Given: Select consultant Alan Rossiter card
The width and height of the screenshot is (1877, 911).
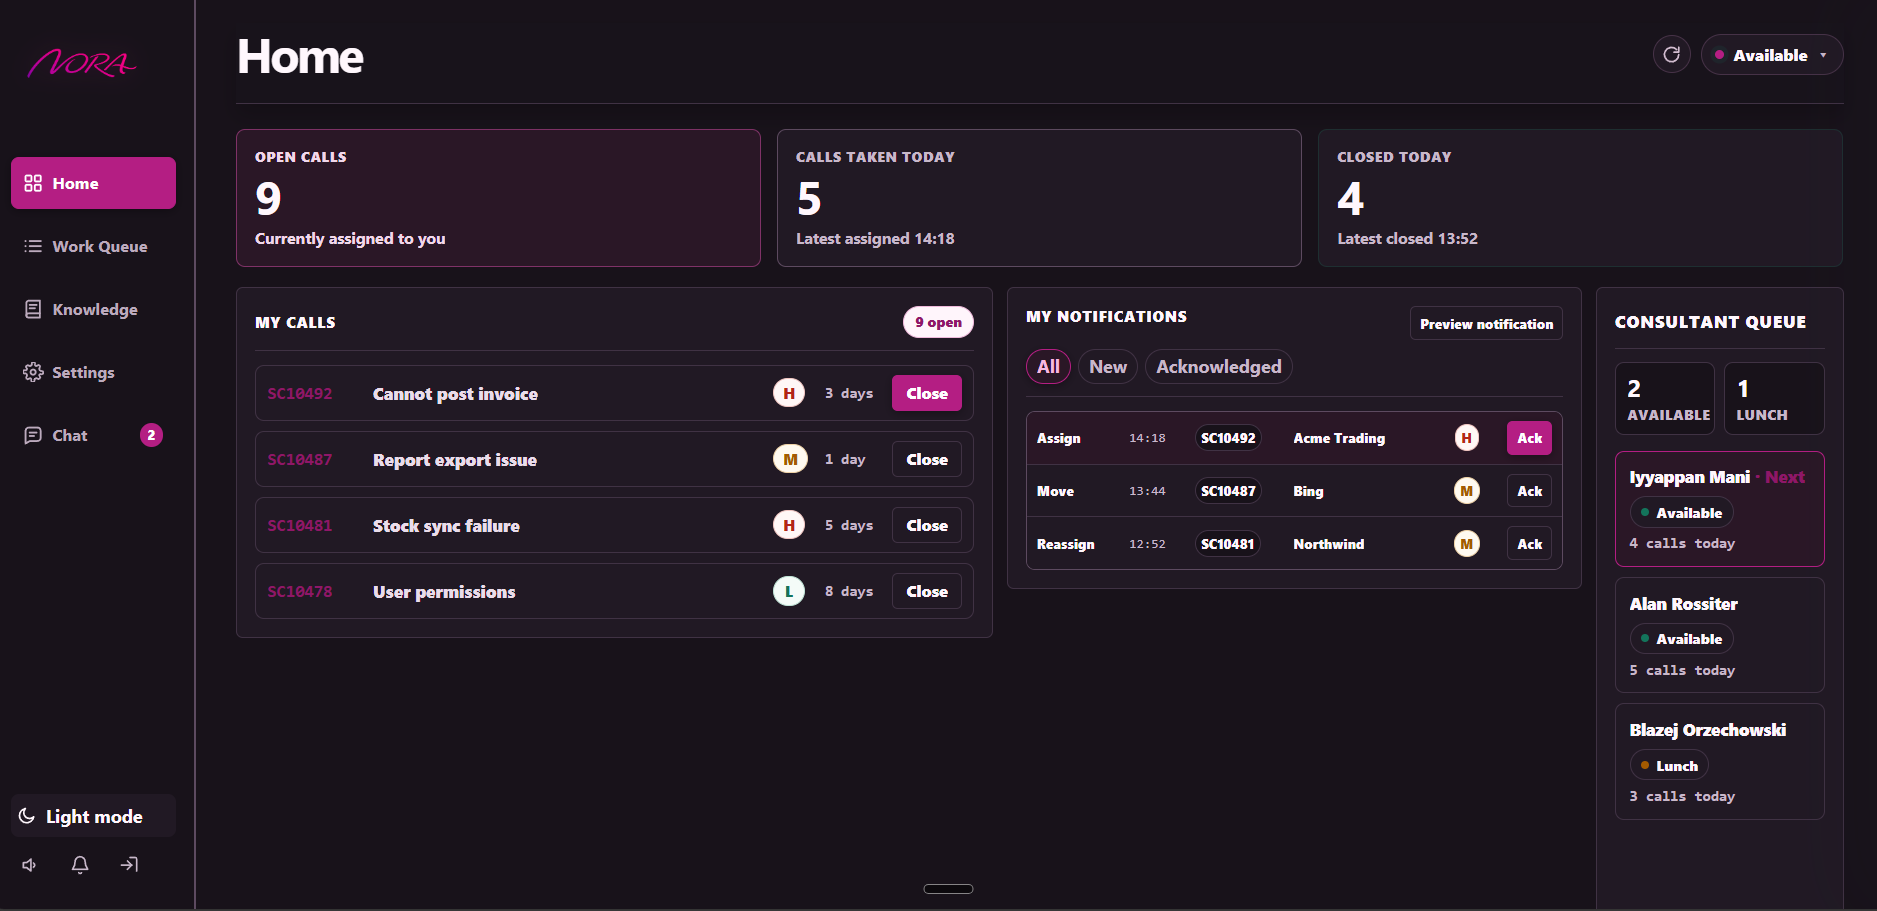Looking at the screenshot, I should point(1720,635).
